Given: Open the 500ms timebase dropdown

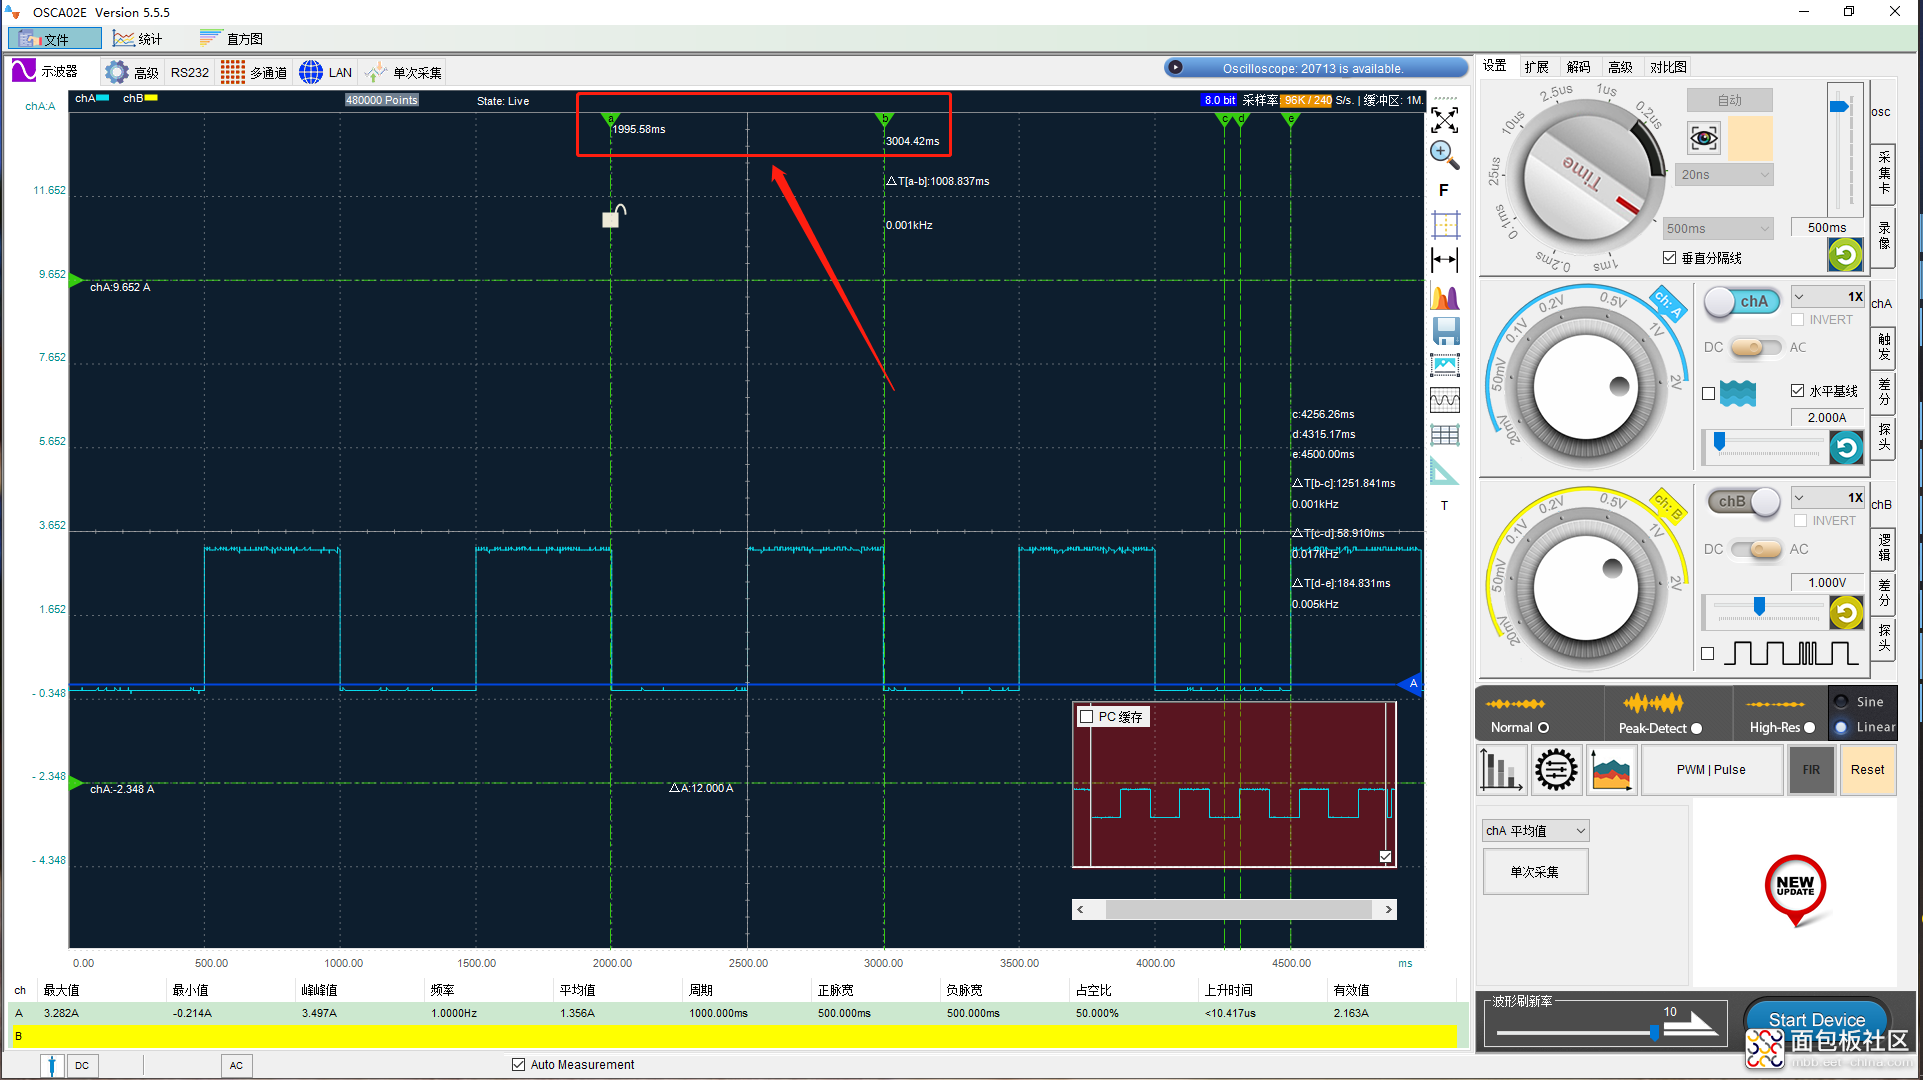Looking at the screenshot, I should coord(1717,229).
